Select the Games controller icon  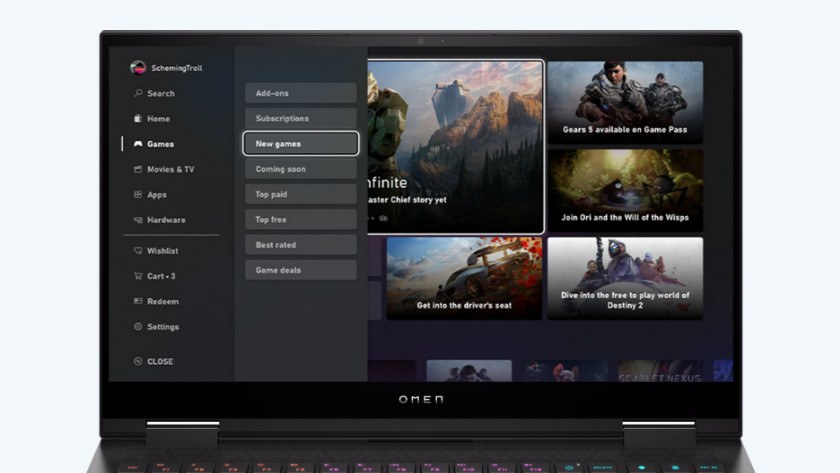[x=138, y=144]
